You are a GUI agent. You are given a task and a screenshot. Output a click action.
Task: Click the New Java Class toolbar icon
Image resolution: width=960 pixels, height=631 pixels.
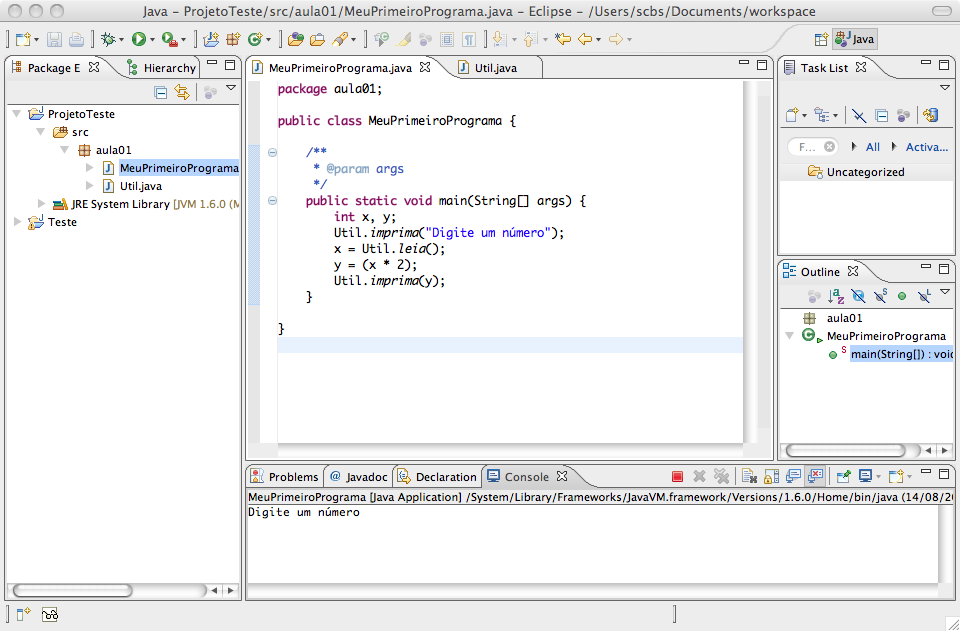click(x=255, y=39)
